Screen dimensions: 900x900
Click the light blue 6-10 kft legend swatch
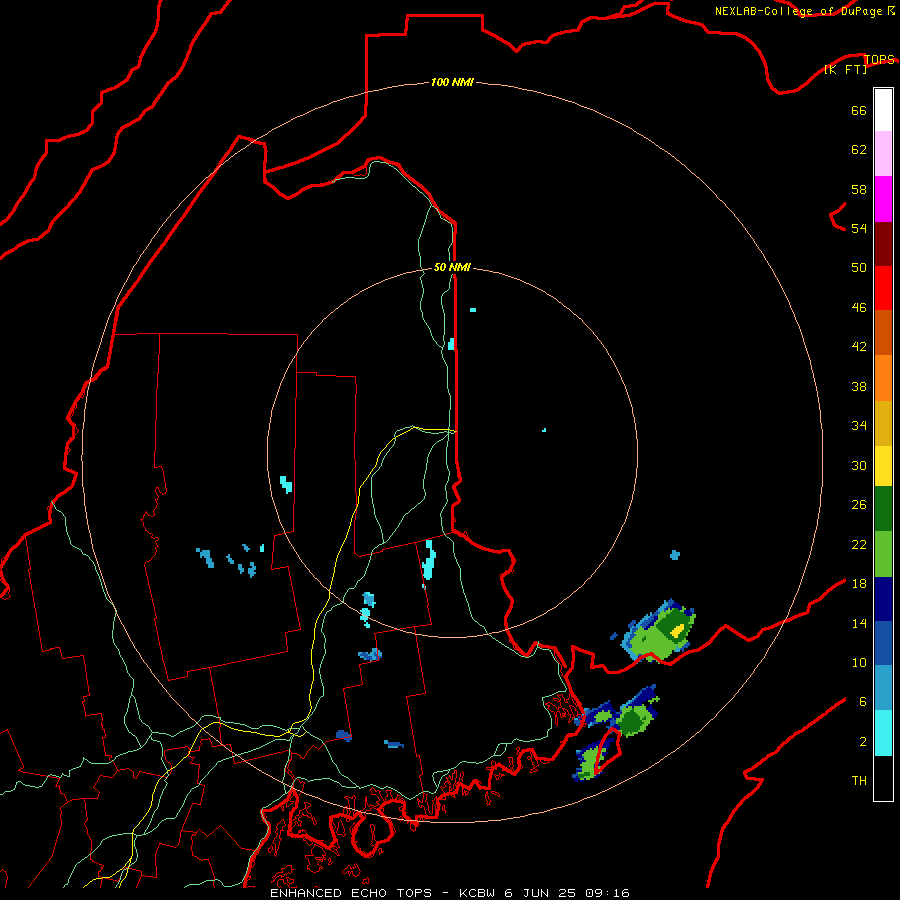coord(883,688)
